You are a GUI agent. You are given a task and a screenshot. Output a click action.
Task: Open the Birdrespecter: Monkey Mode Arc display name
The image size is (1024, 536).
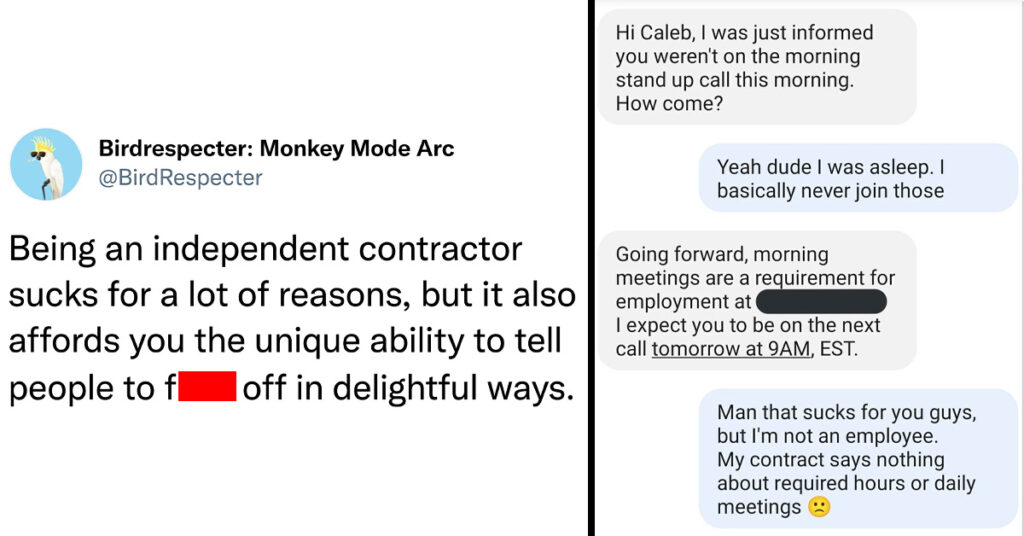pyautogui.click(x=276, y=149)
